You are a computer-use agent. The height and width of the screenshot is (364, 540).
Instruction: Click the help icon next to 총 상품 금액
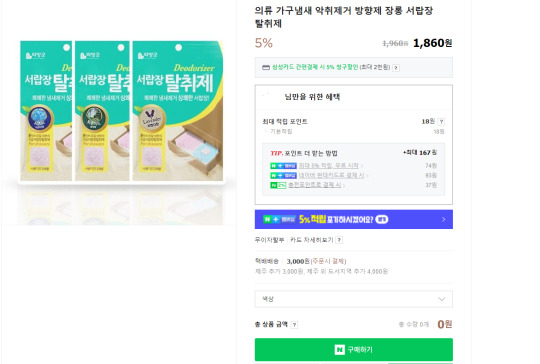click(294, 324)
